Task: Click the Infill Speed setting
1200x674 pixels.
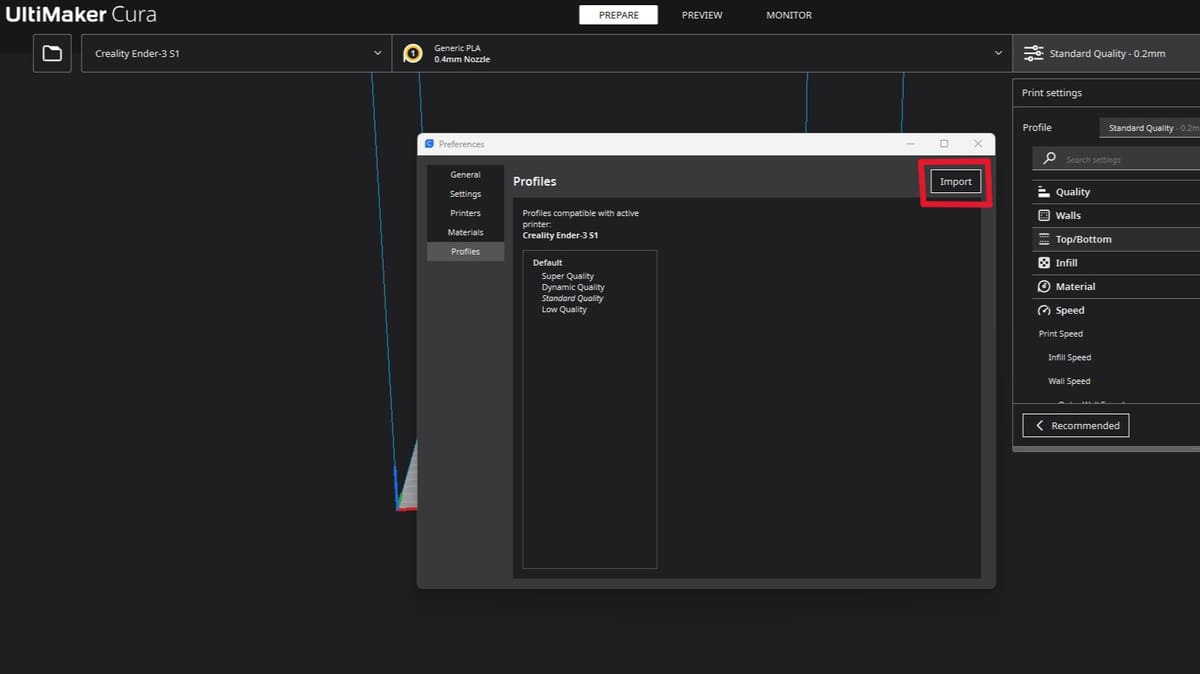Action: tap(1069, 357)
